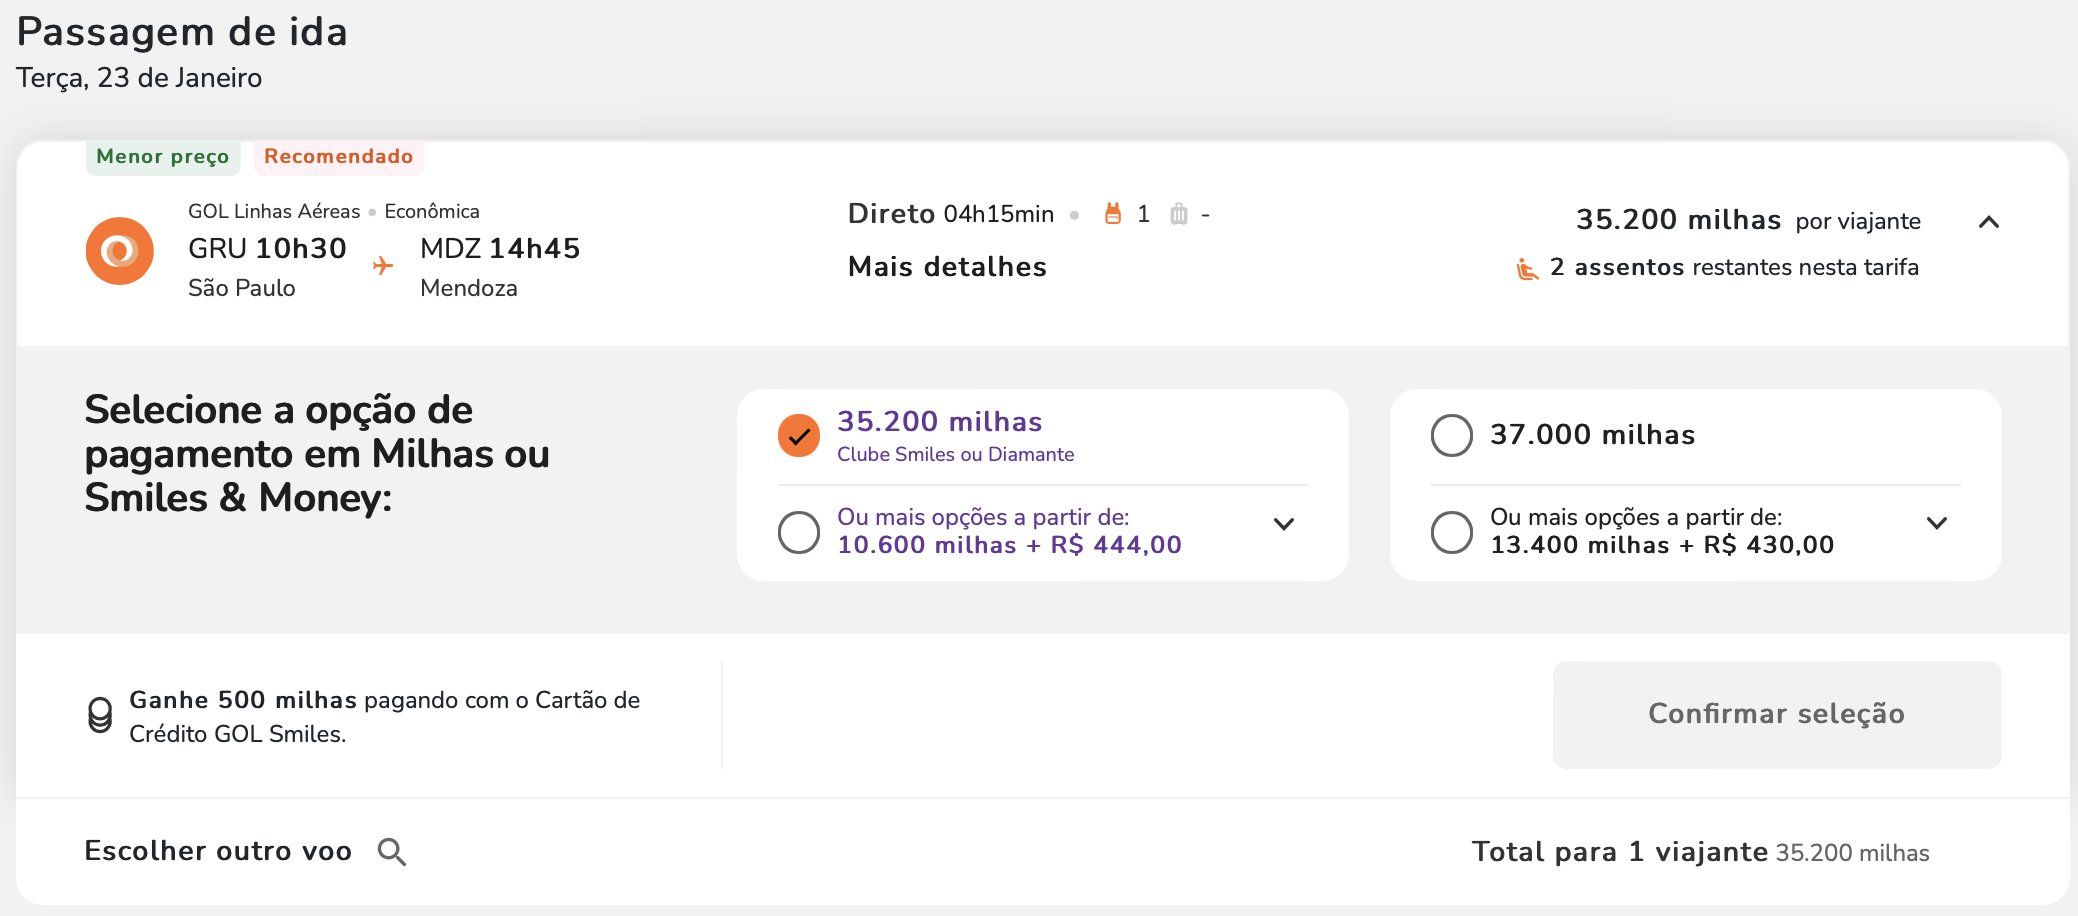Viewport: 2078px width, 916px height.
Task: Click the Recomendado orange tag
Action: click(339, 157)
